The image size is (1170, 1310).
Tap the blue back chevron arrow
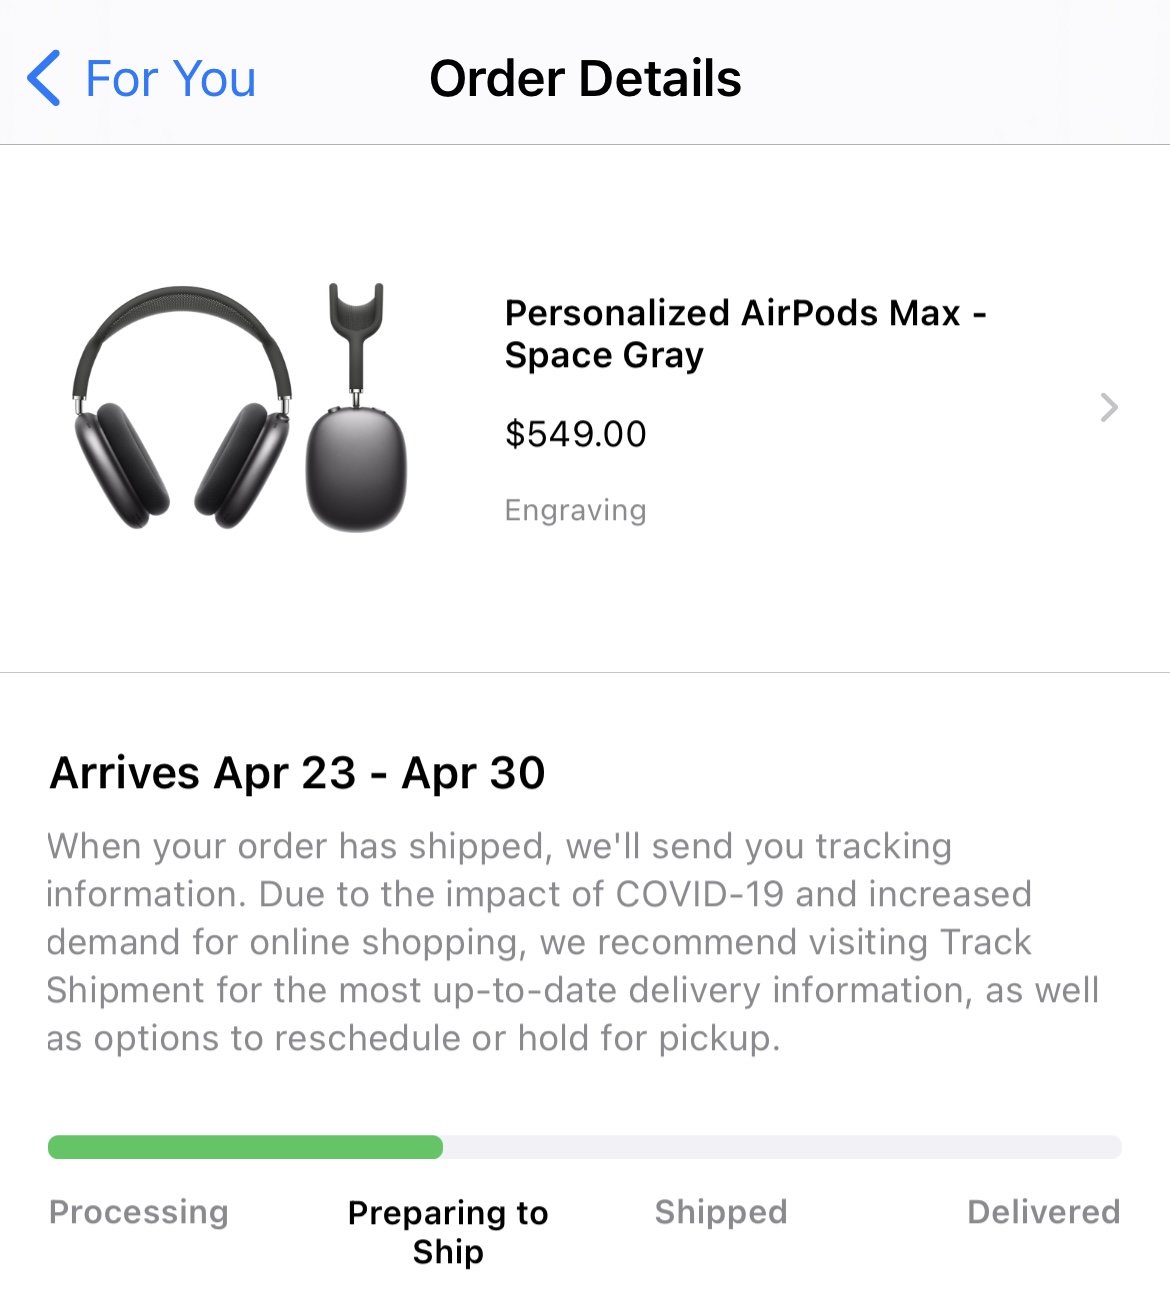tap(43, 78)
